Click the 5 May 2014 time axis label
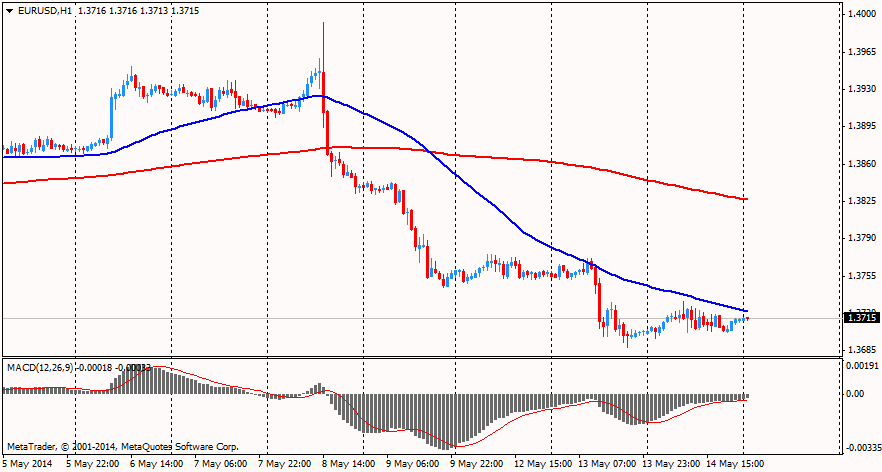This screenshot has width=882, height=472. coord(25,464)
